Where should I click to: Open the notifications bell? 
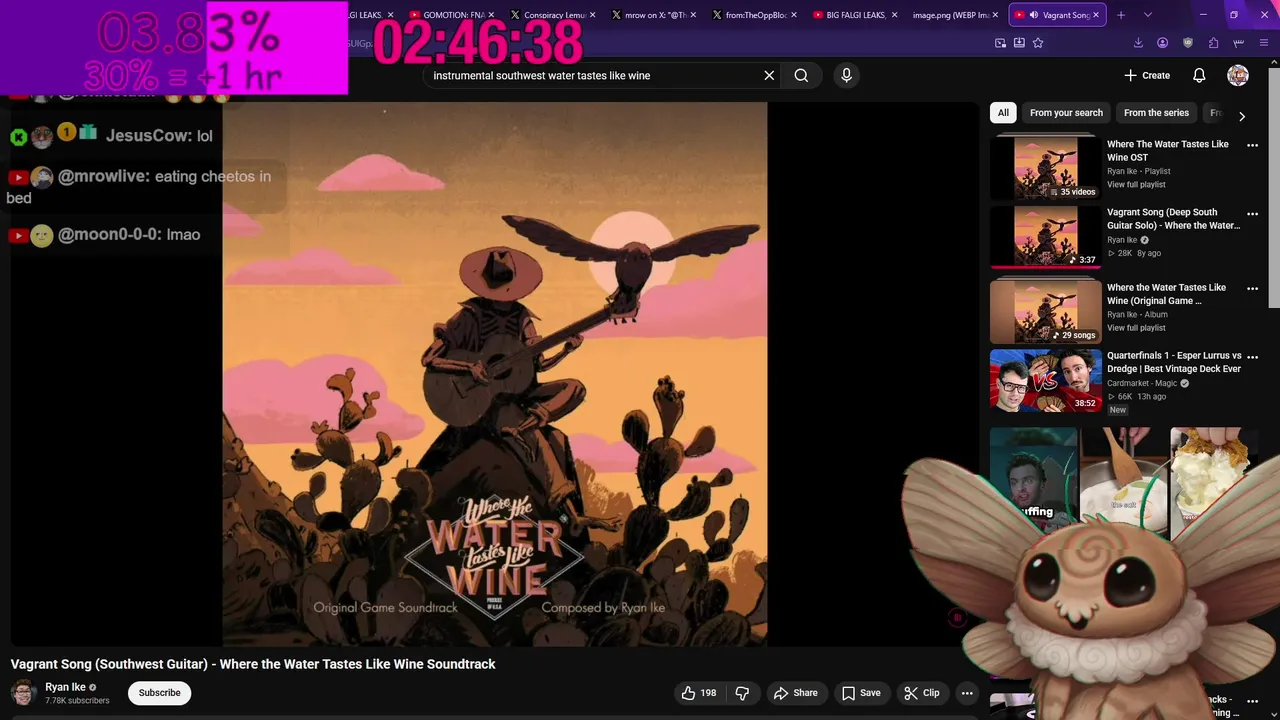[x=1199, y=75]
